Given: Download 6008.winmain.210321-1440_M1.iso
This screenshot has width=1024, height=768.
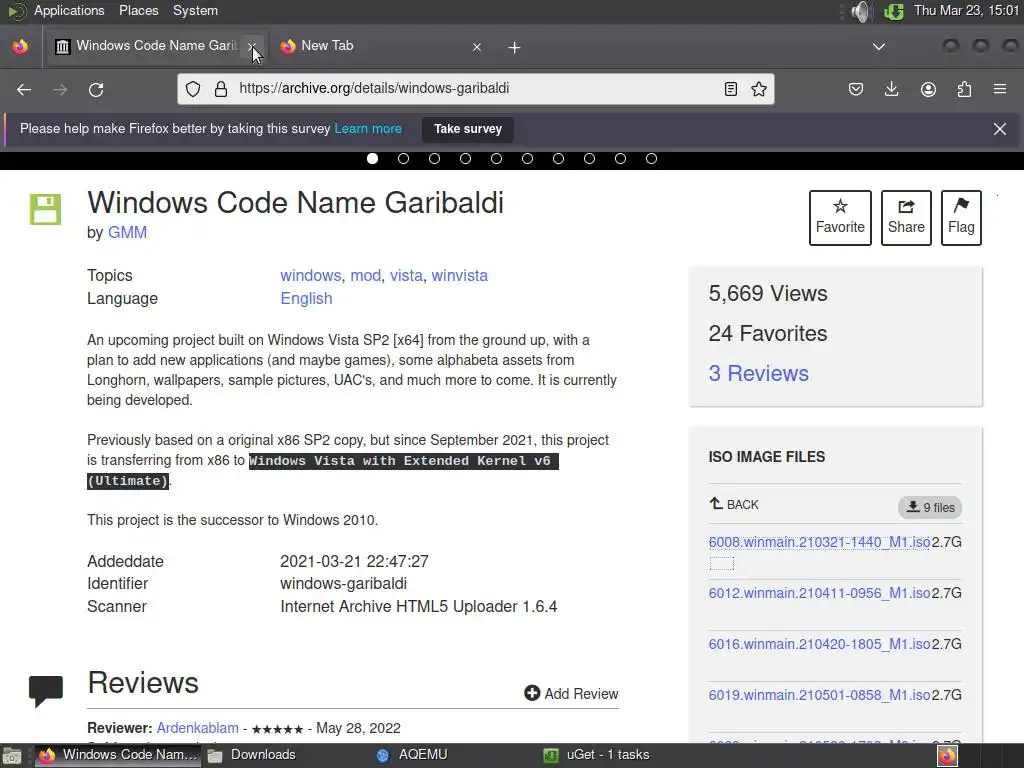Looking at the screenshot, I should (x=820, y=542).
